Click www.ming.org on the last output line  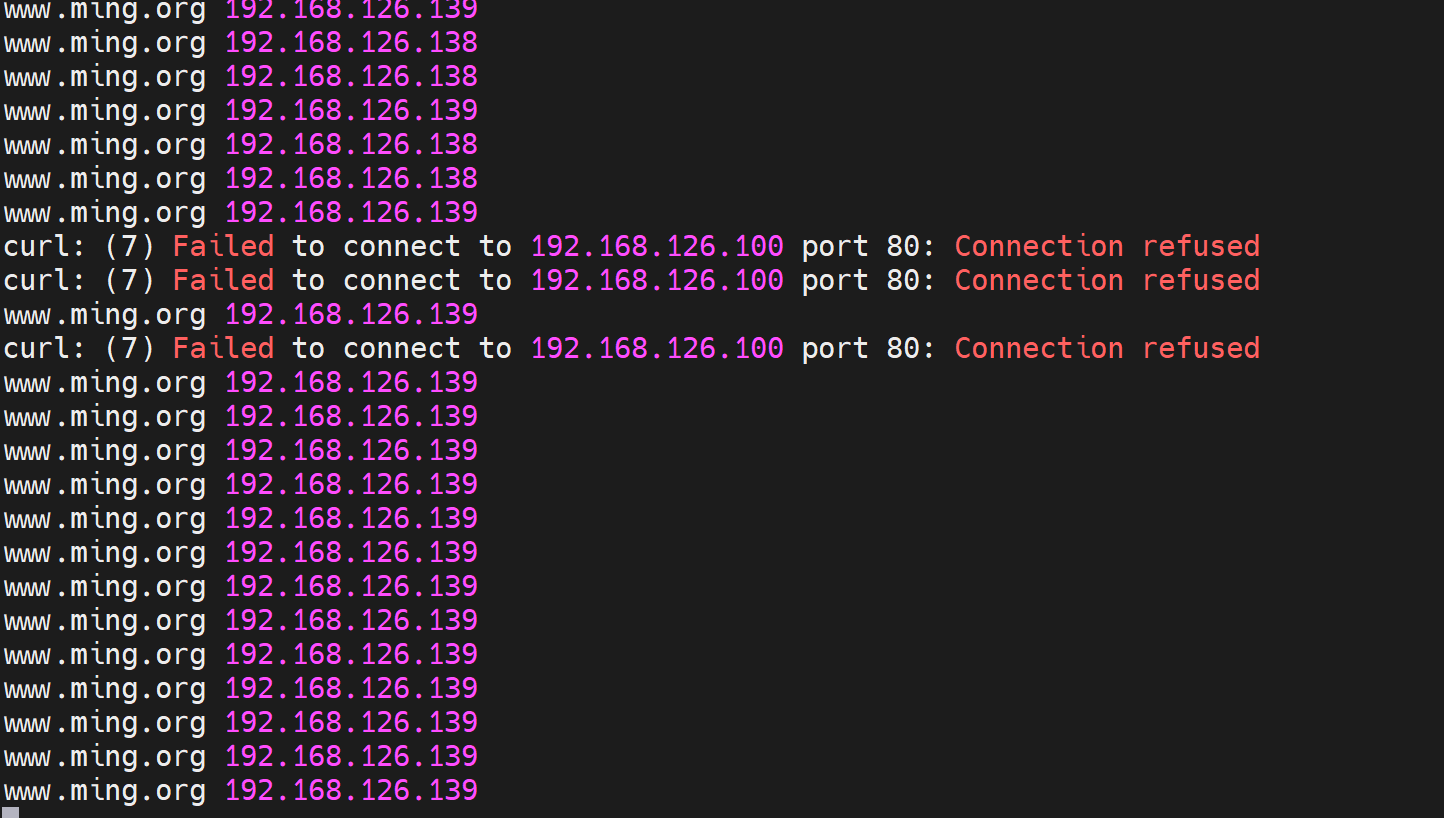105,790
